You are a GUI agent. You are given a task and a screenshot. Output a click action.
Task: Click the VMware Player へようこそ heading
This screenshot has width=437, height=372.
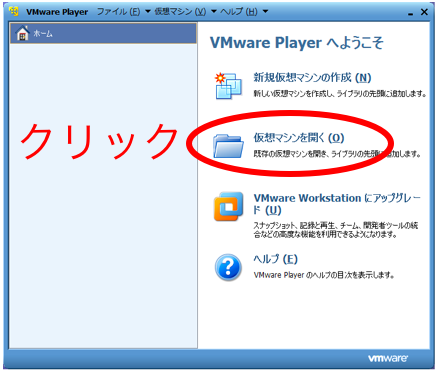(x=297, y=43)
